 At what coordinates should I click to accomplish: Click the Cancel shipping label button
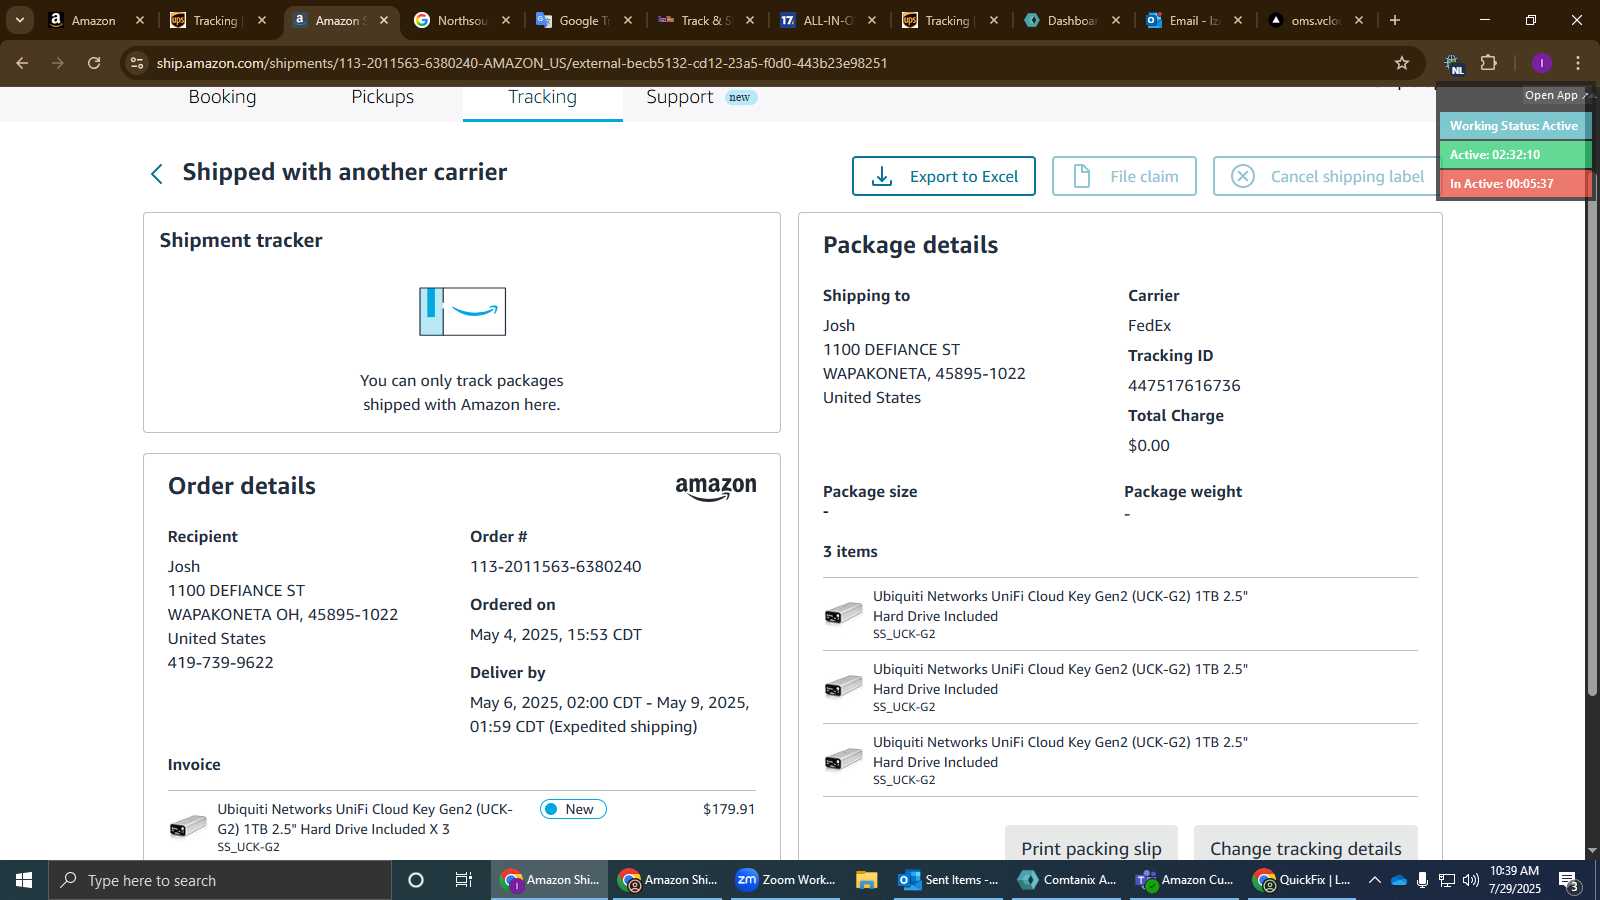(1326, 176)
